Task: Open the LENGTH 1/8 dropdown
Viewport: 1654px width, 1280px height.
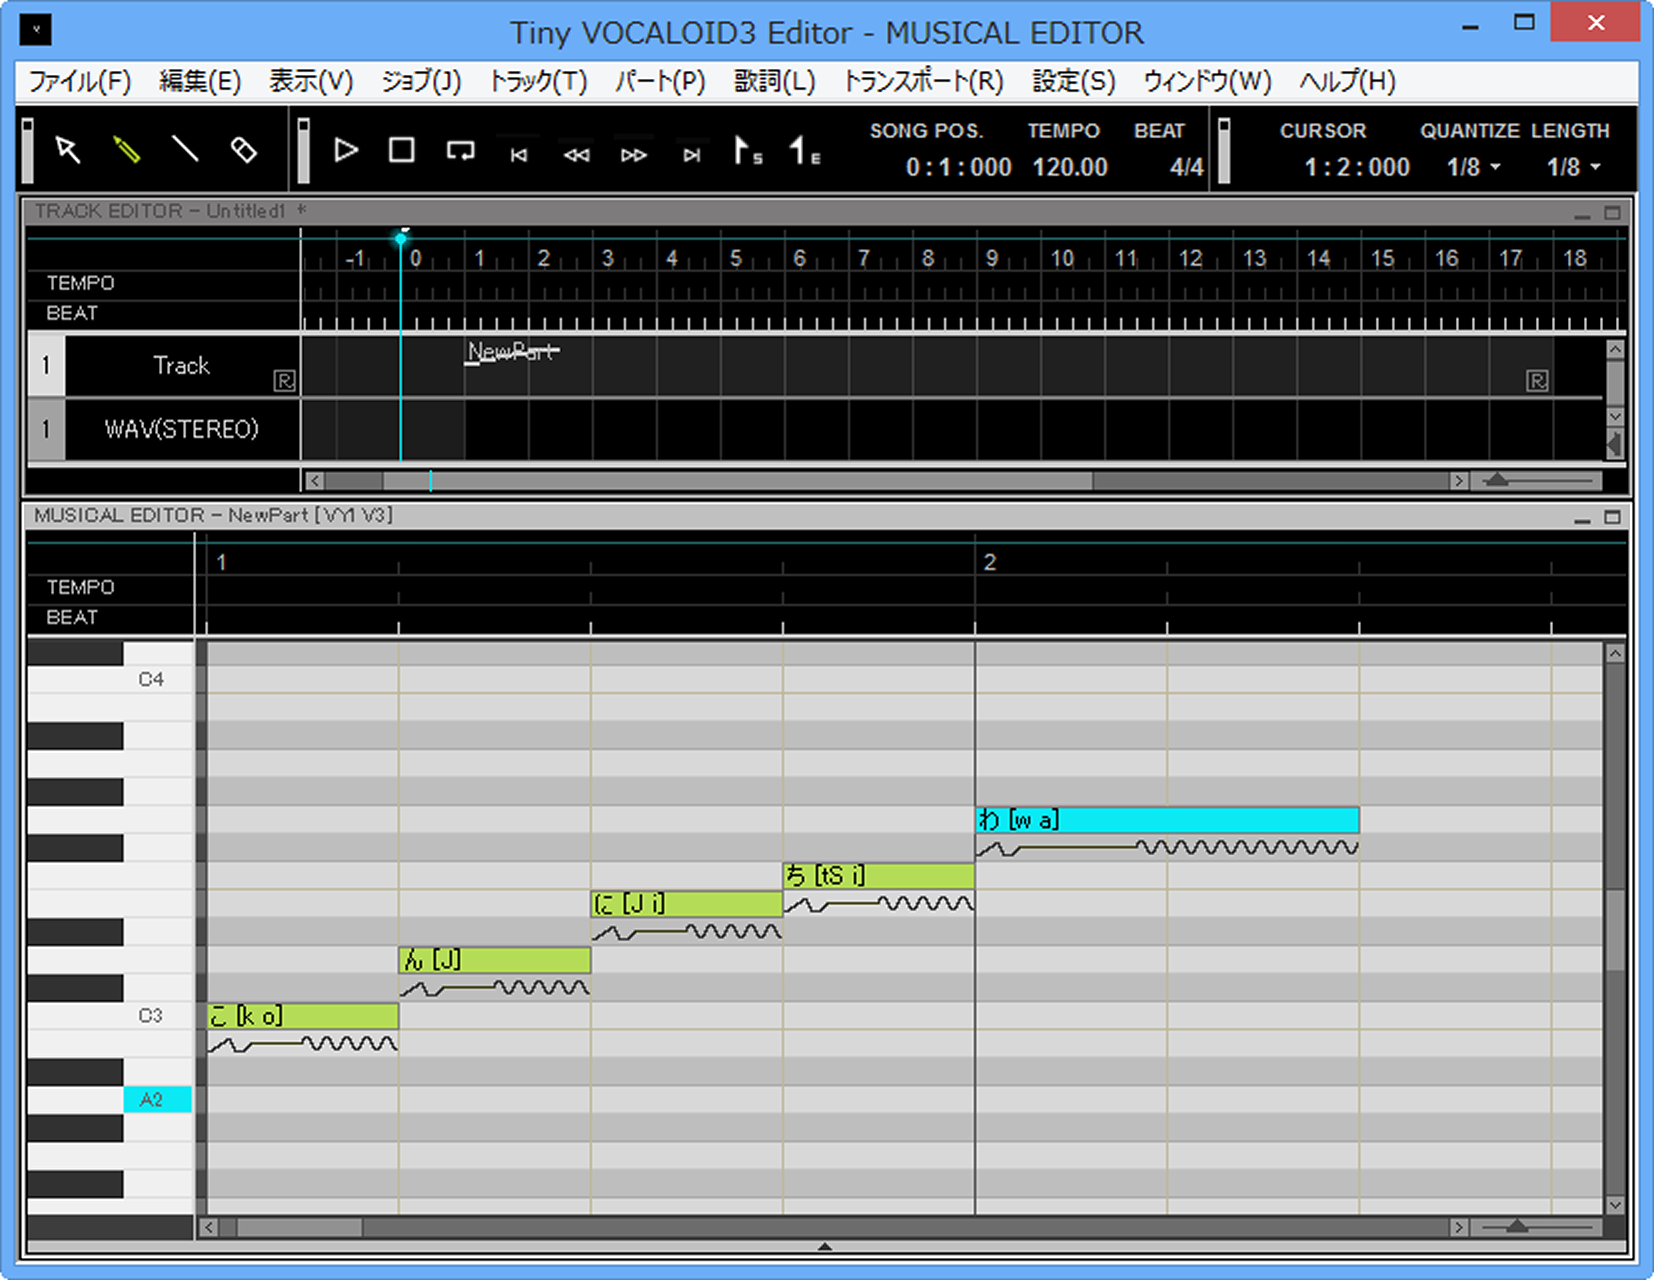Action: pos(1573,167)
